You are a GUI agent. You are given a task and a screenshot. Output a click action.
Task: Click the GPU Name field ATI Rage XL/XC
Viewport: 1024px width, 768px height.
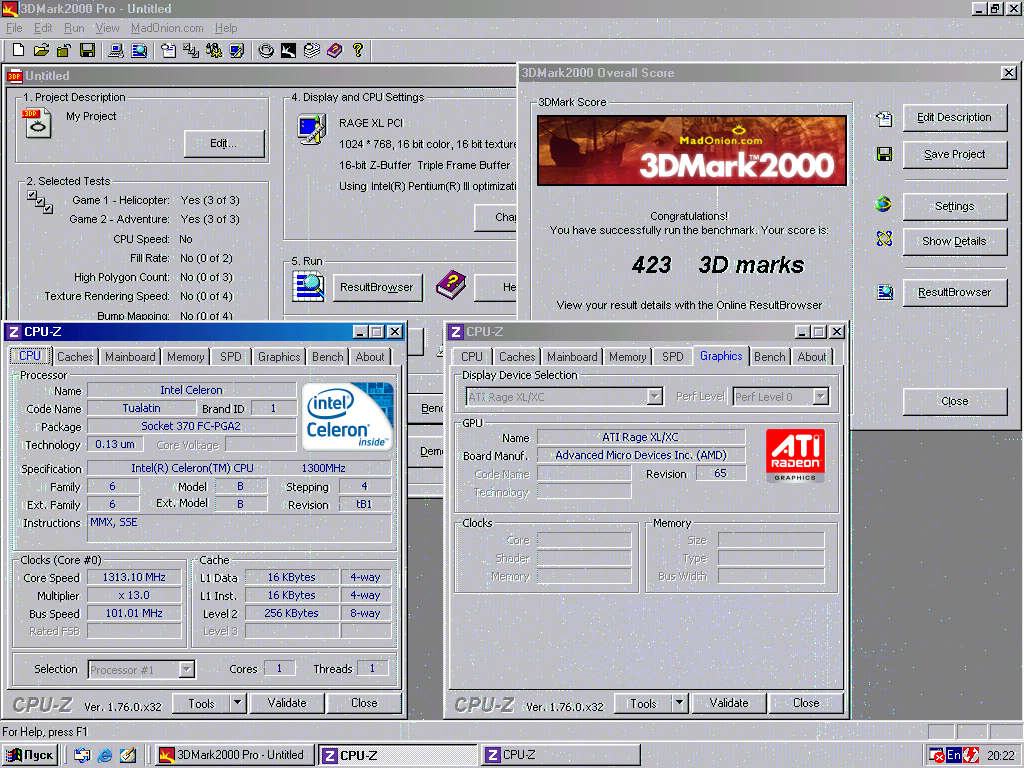[641, 437]
